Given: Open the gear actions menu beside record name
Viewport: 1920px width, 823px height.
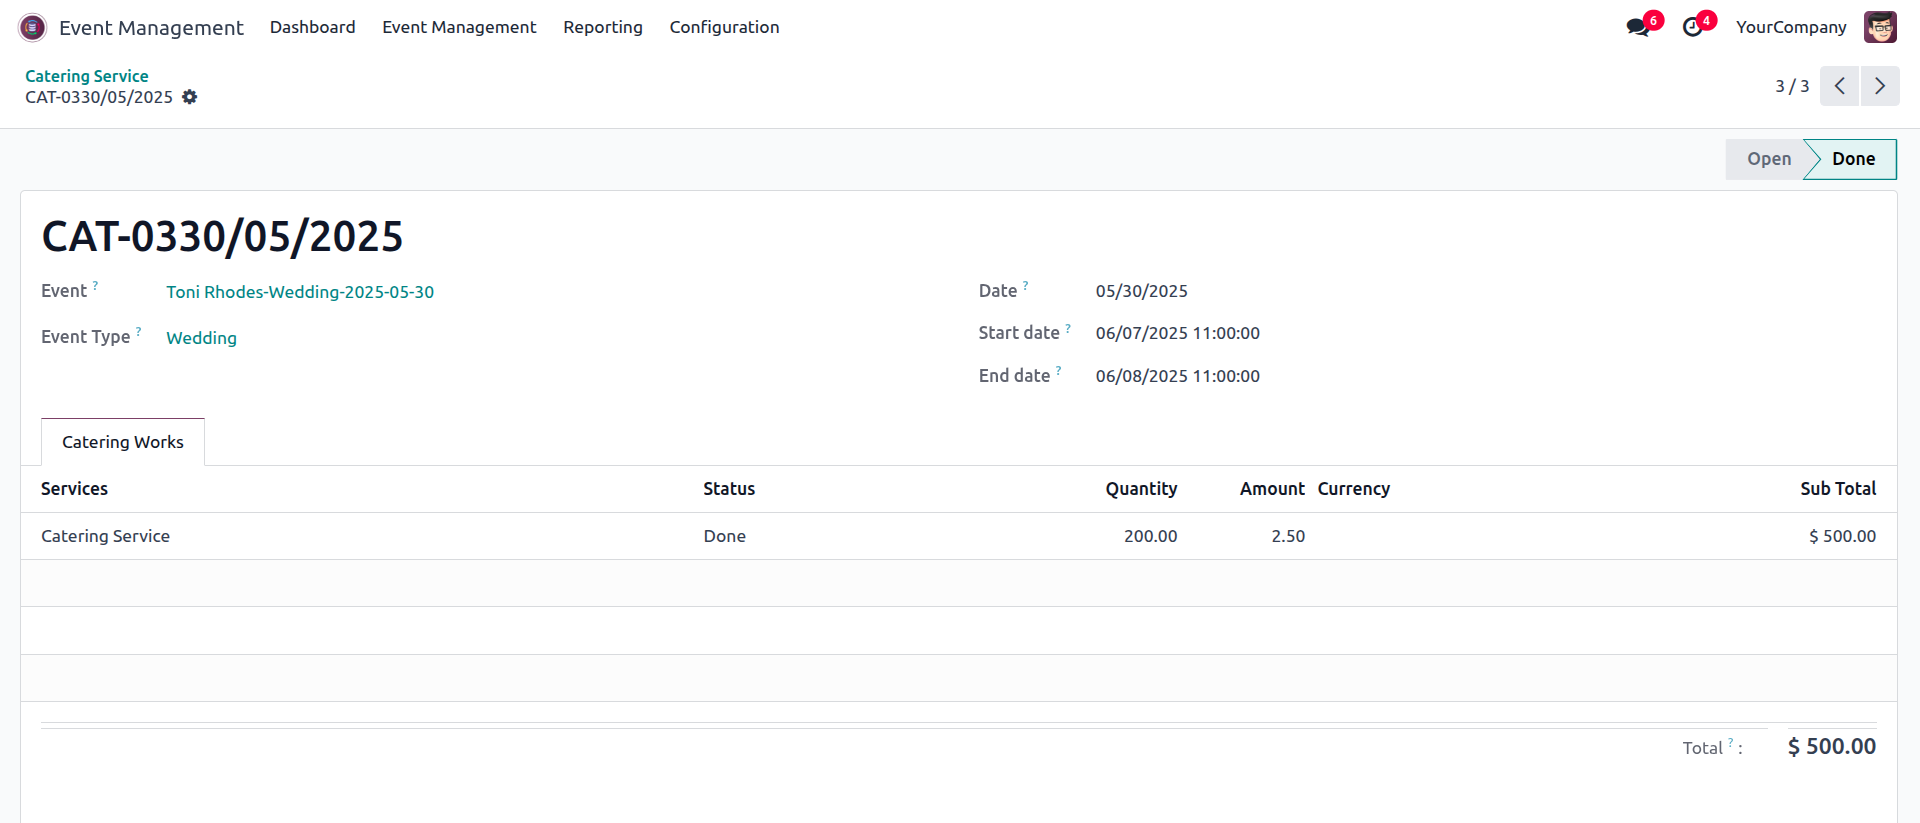Looking at the screenshot, I should point(189,97).
